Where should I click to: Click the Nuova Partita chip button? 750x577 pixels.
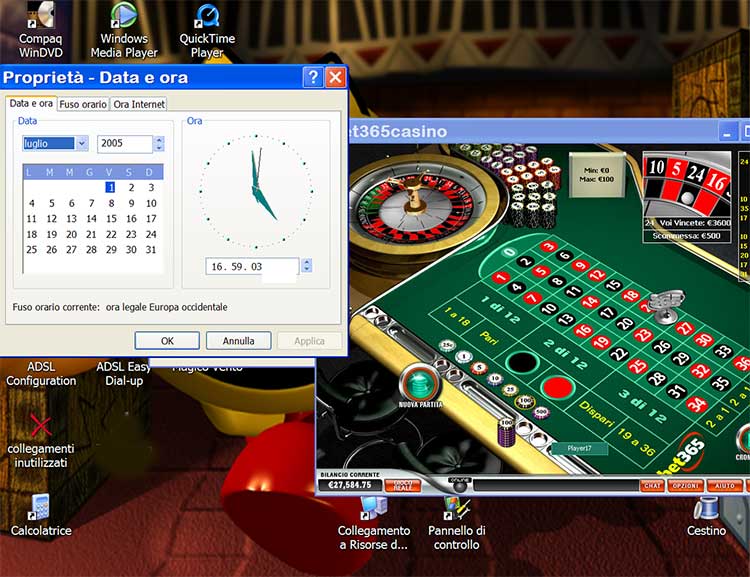[420, 385]
